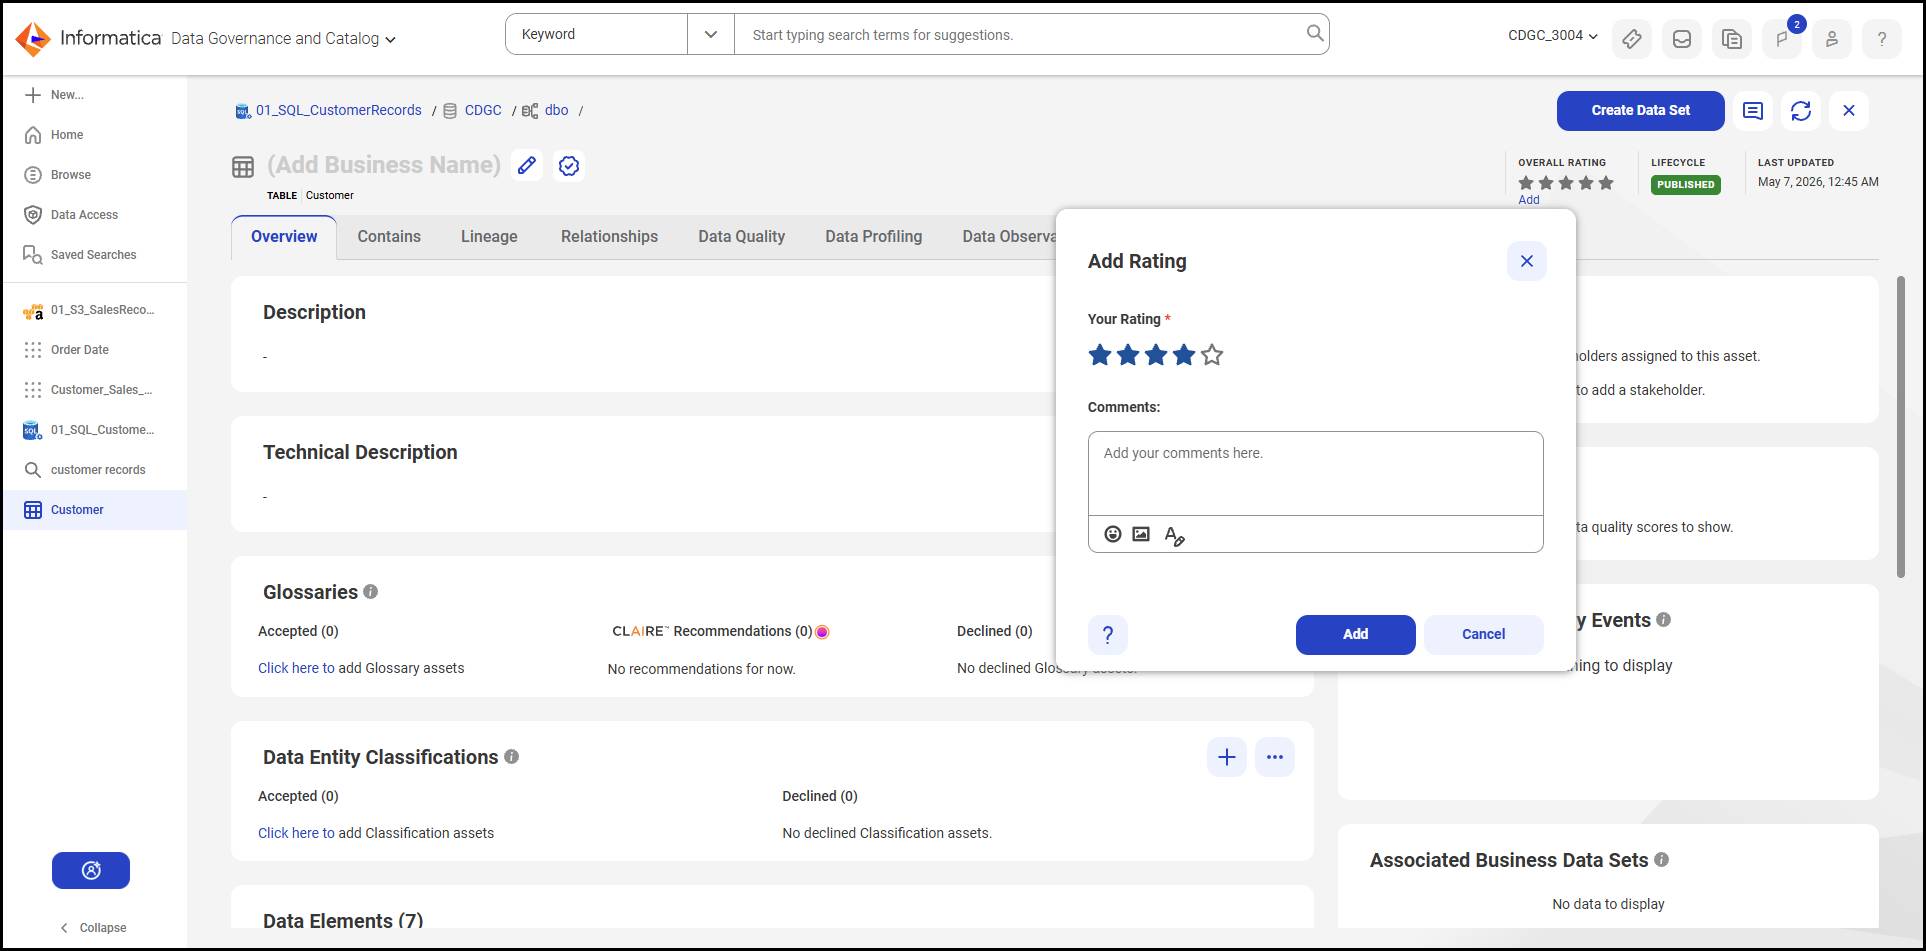
Task: Click the page vertical scrollbar
Action: [x=1901, y=427]
